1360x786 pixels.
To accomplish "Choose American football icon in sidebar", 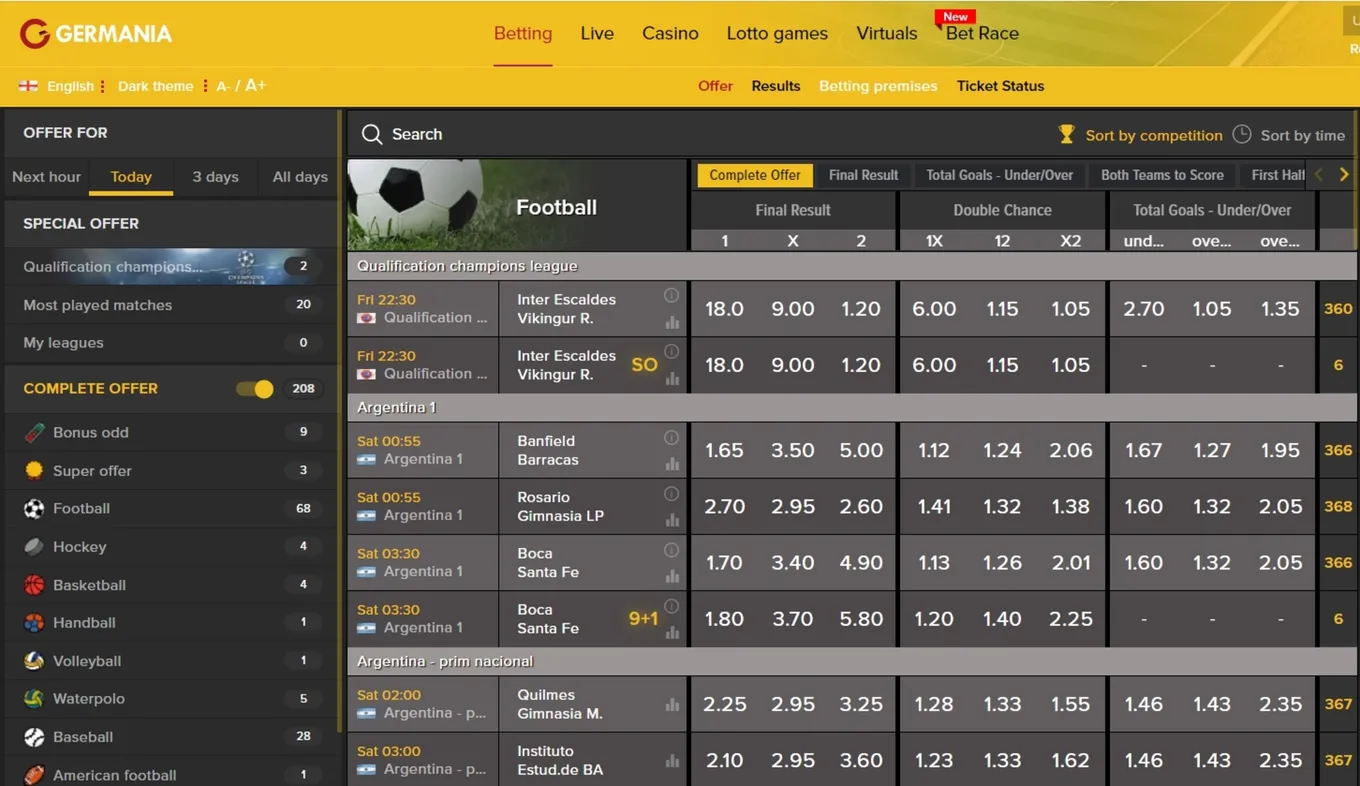I will click(34, 775).
